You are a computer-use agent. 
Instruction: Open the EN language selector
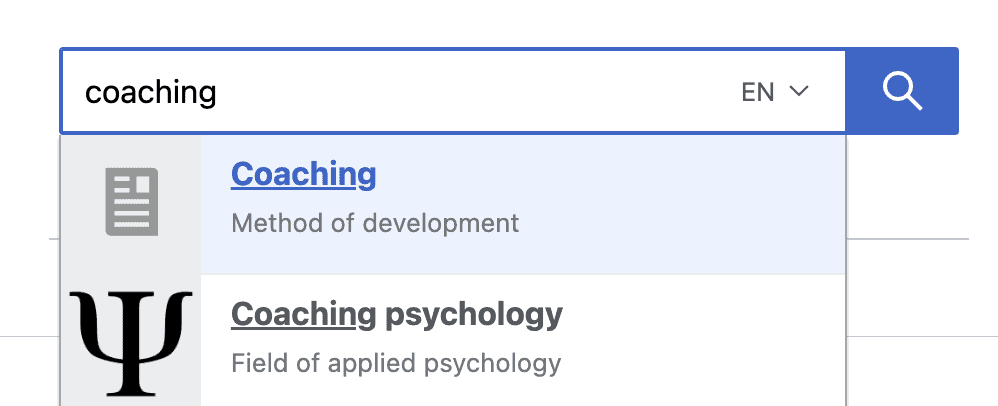[774, 92]
